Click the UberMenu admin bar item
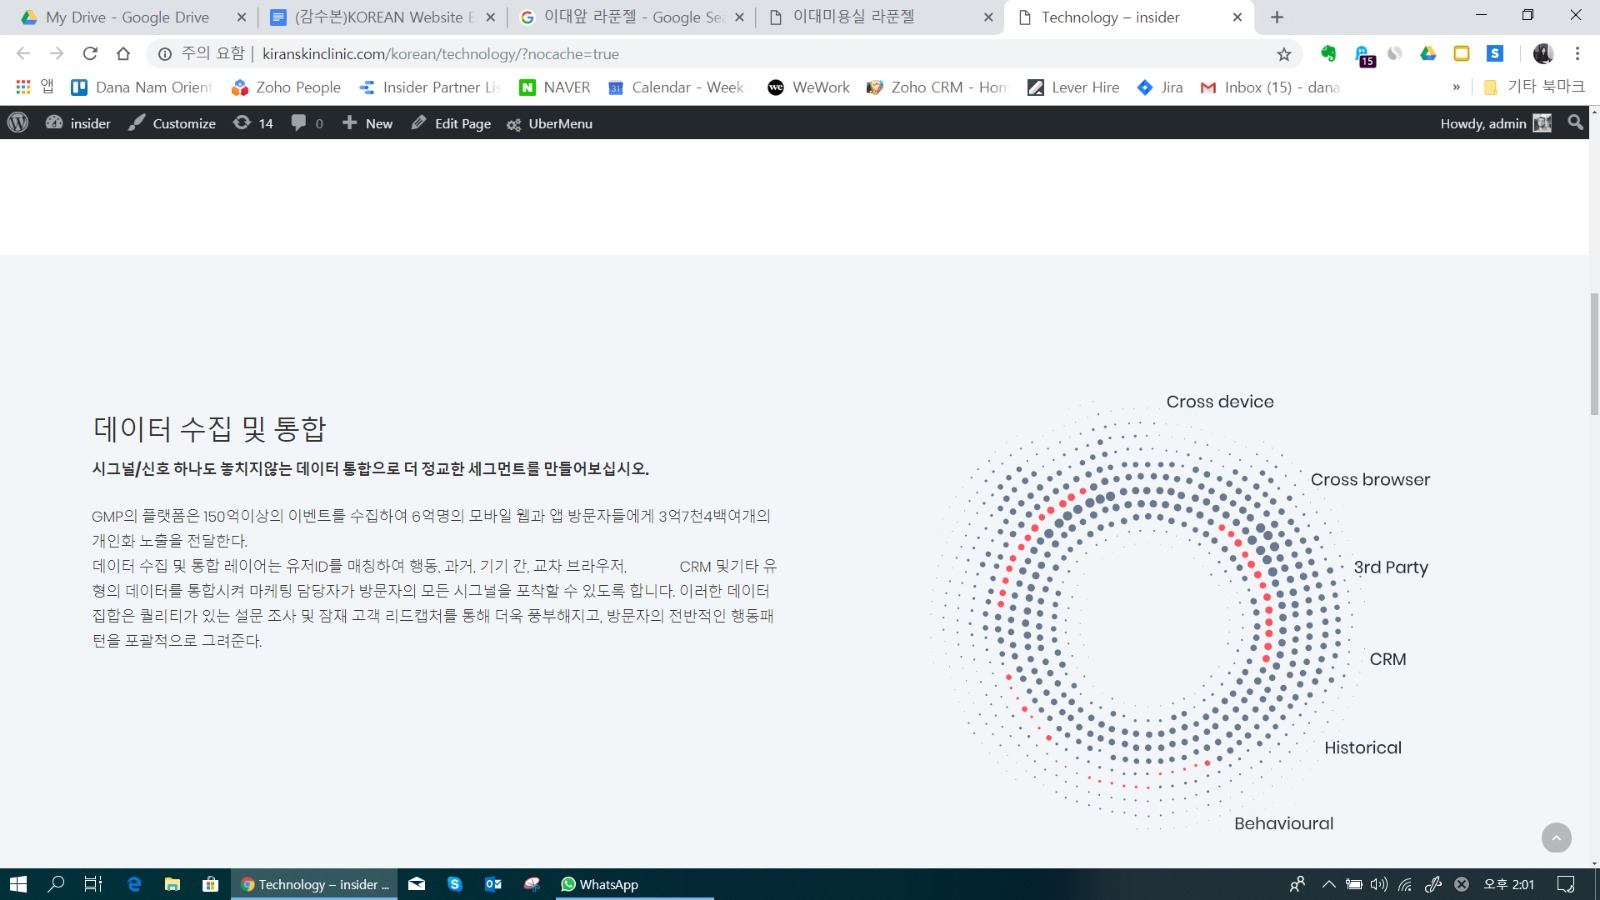Screen dimensions: 1600x900 [x=550, y=123]
